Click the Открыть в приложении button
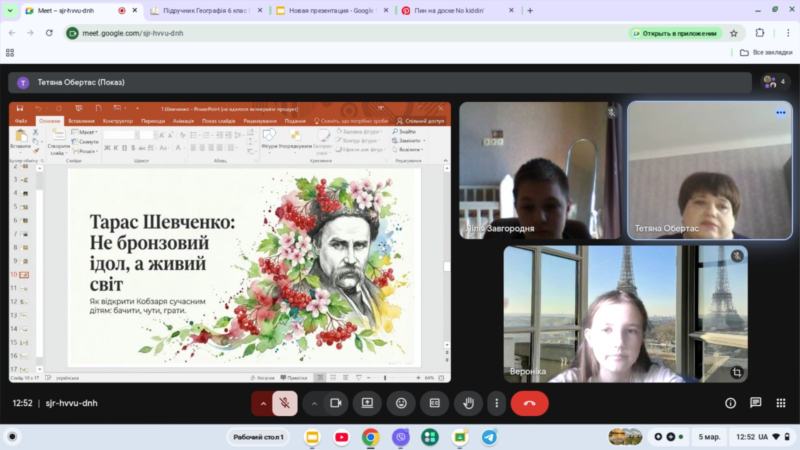This screenshot has width=800, height=450. (675, 33)
